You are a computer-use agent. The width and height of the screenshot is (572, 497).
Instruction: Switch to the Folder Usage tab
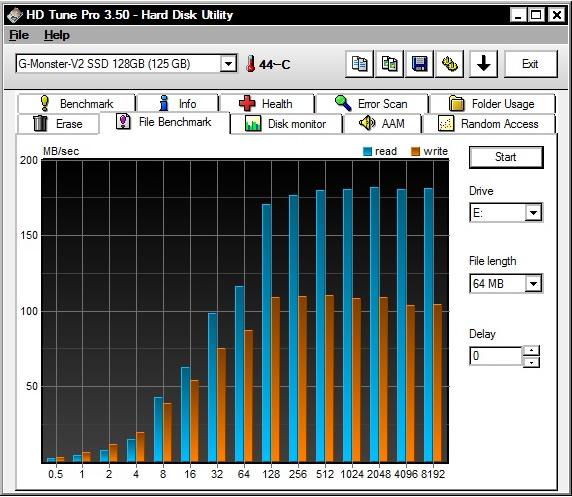(x=492, y=104)
